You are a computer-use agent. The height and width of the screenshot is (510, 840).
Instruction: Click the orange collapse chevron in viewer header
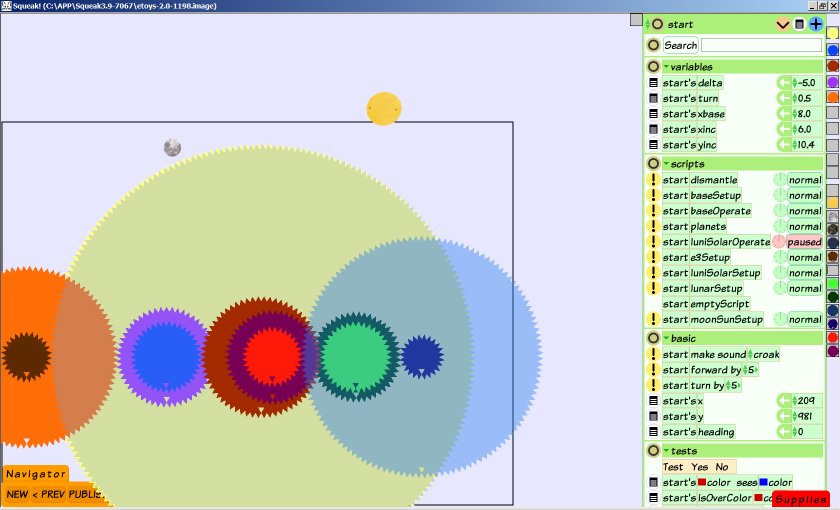[x=783, y=25]
